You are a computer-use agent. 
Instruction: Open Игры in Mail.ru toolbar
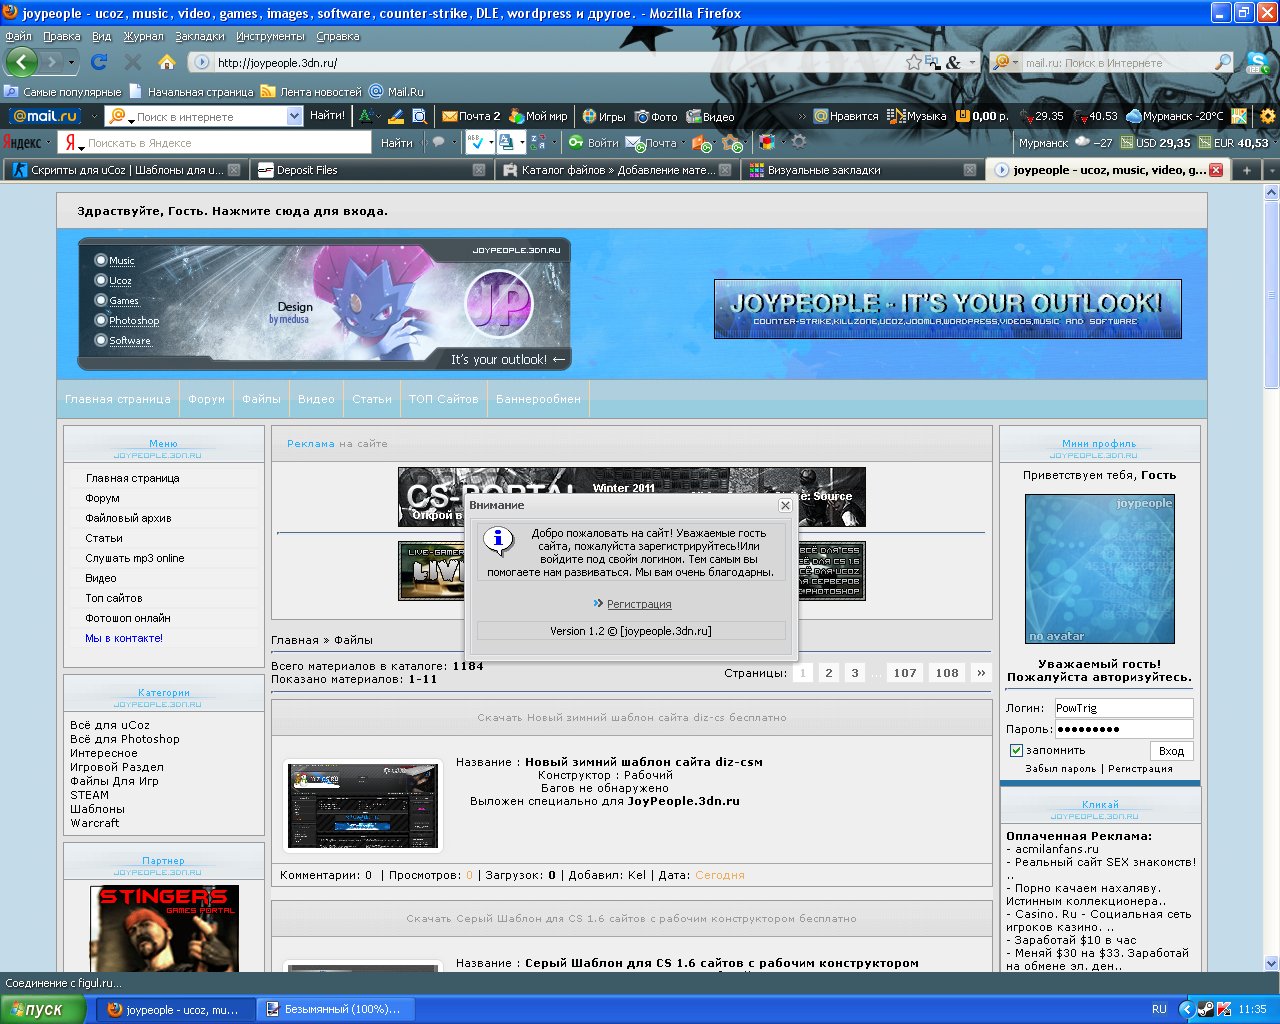(x=604, y=116)
